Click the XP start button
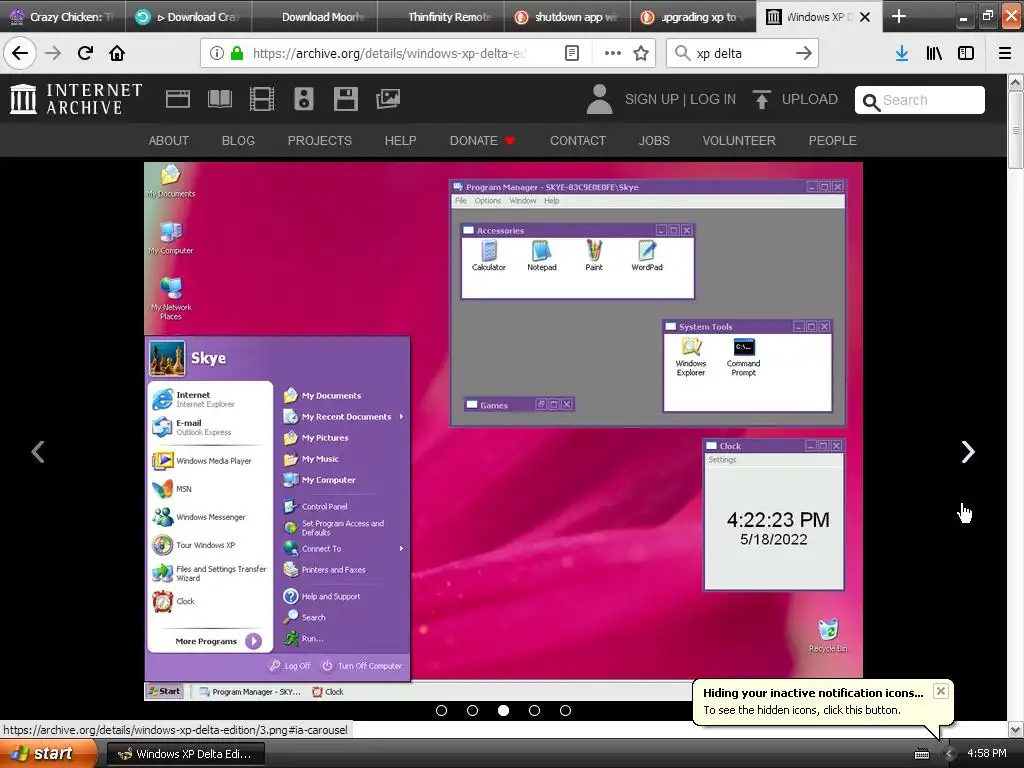This screenshot has height=768, width=1024. pyautogui.click(x=48, y=753)
